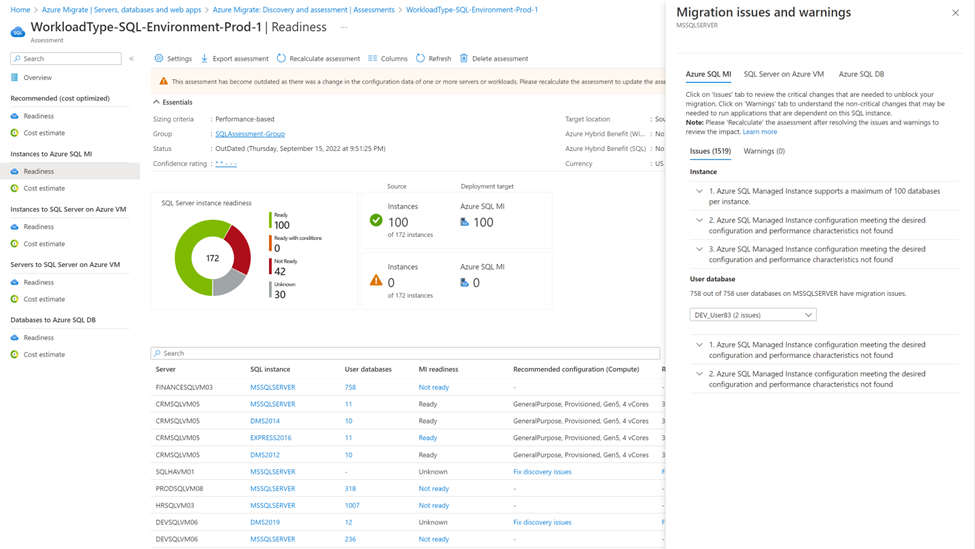The width and height of the screenshot is (975, 549).
Task: Click the red Not Ready donut segment
Action: click(x=239, y=251)
